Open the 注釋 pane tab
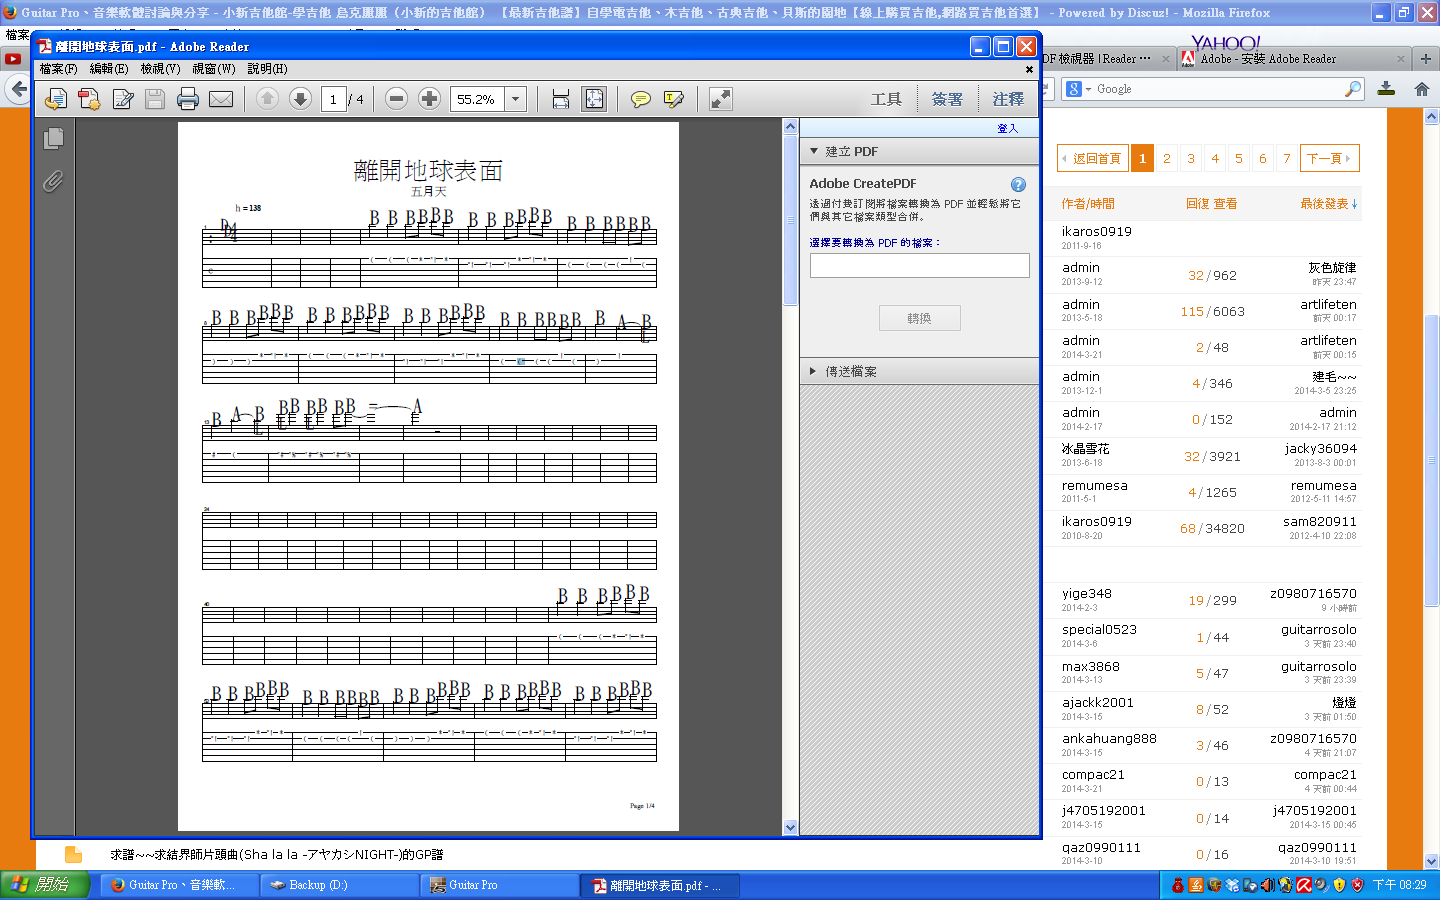 [x=1008, y=99]
